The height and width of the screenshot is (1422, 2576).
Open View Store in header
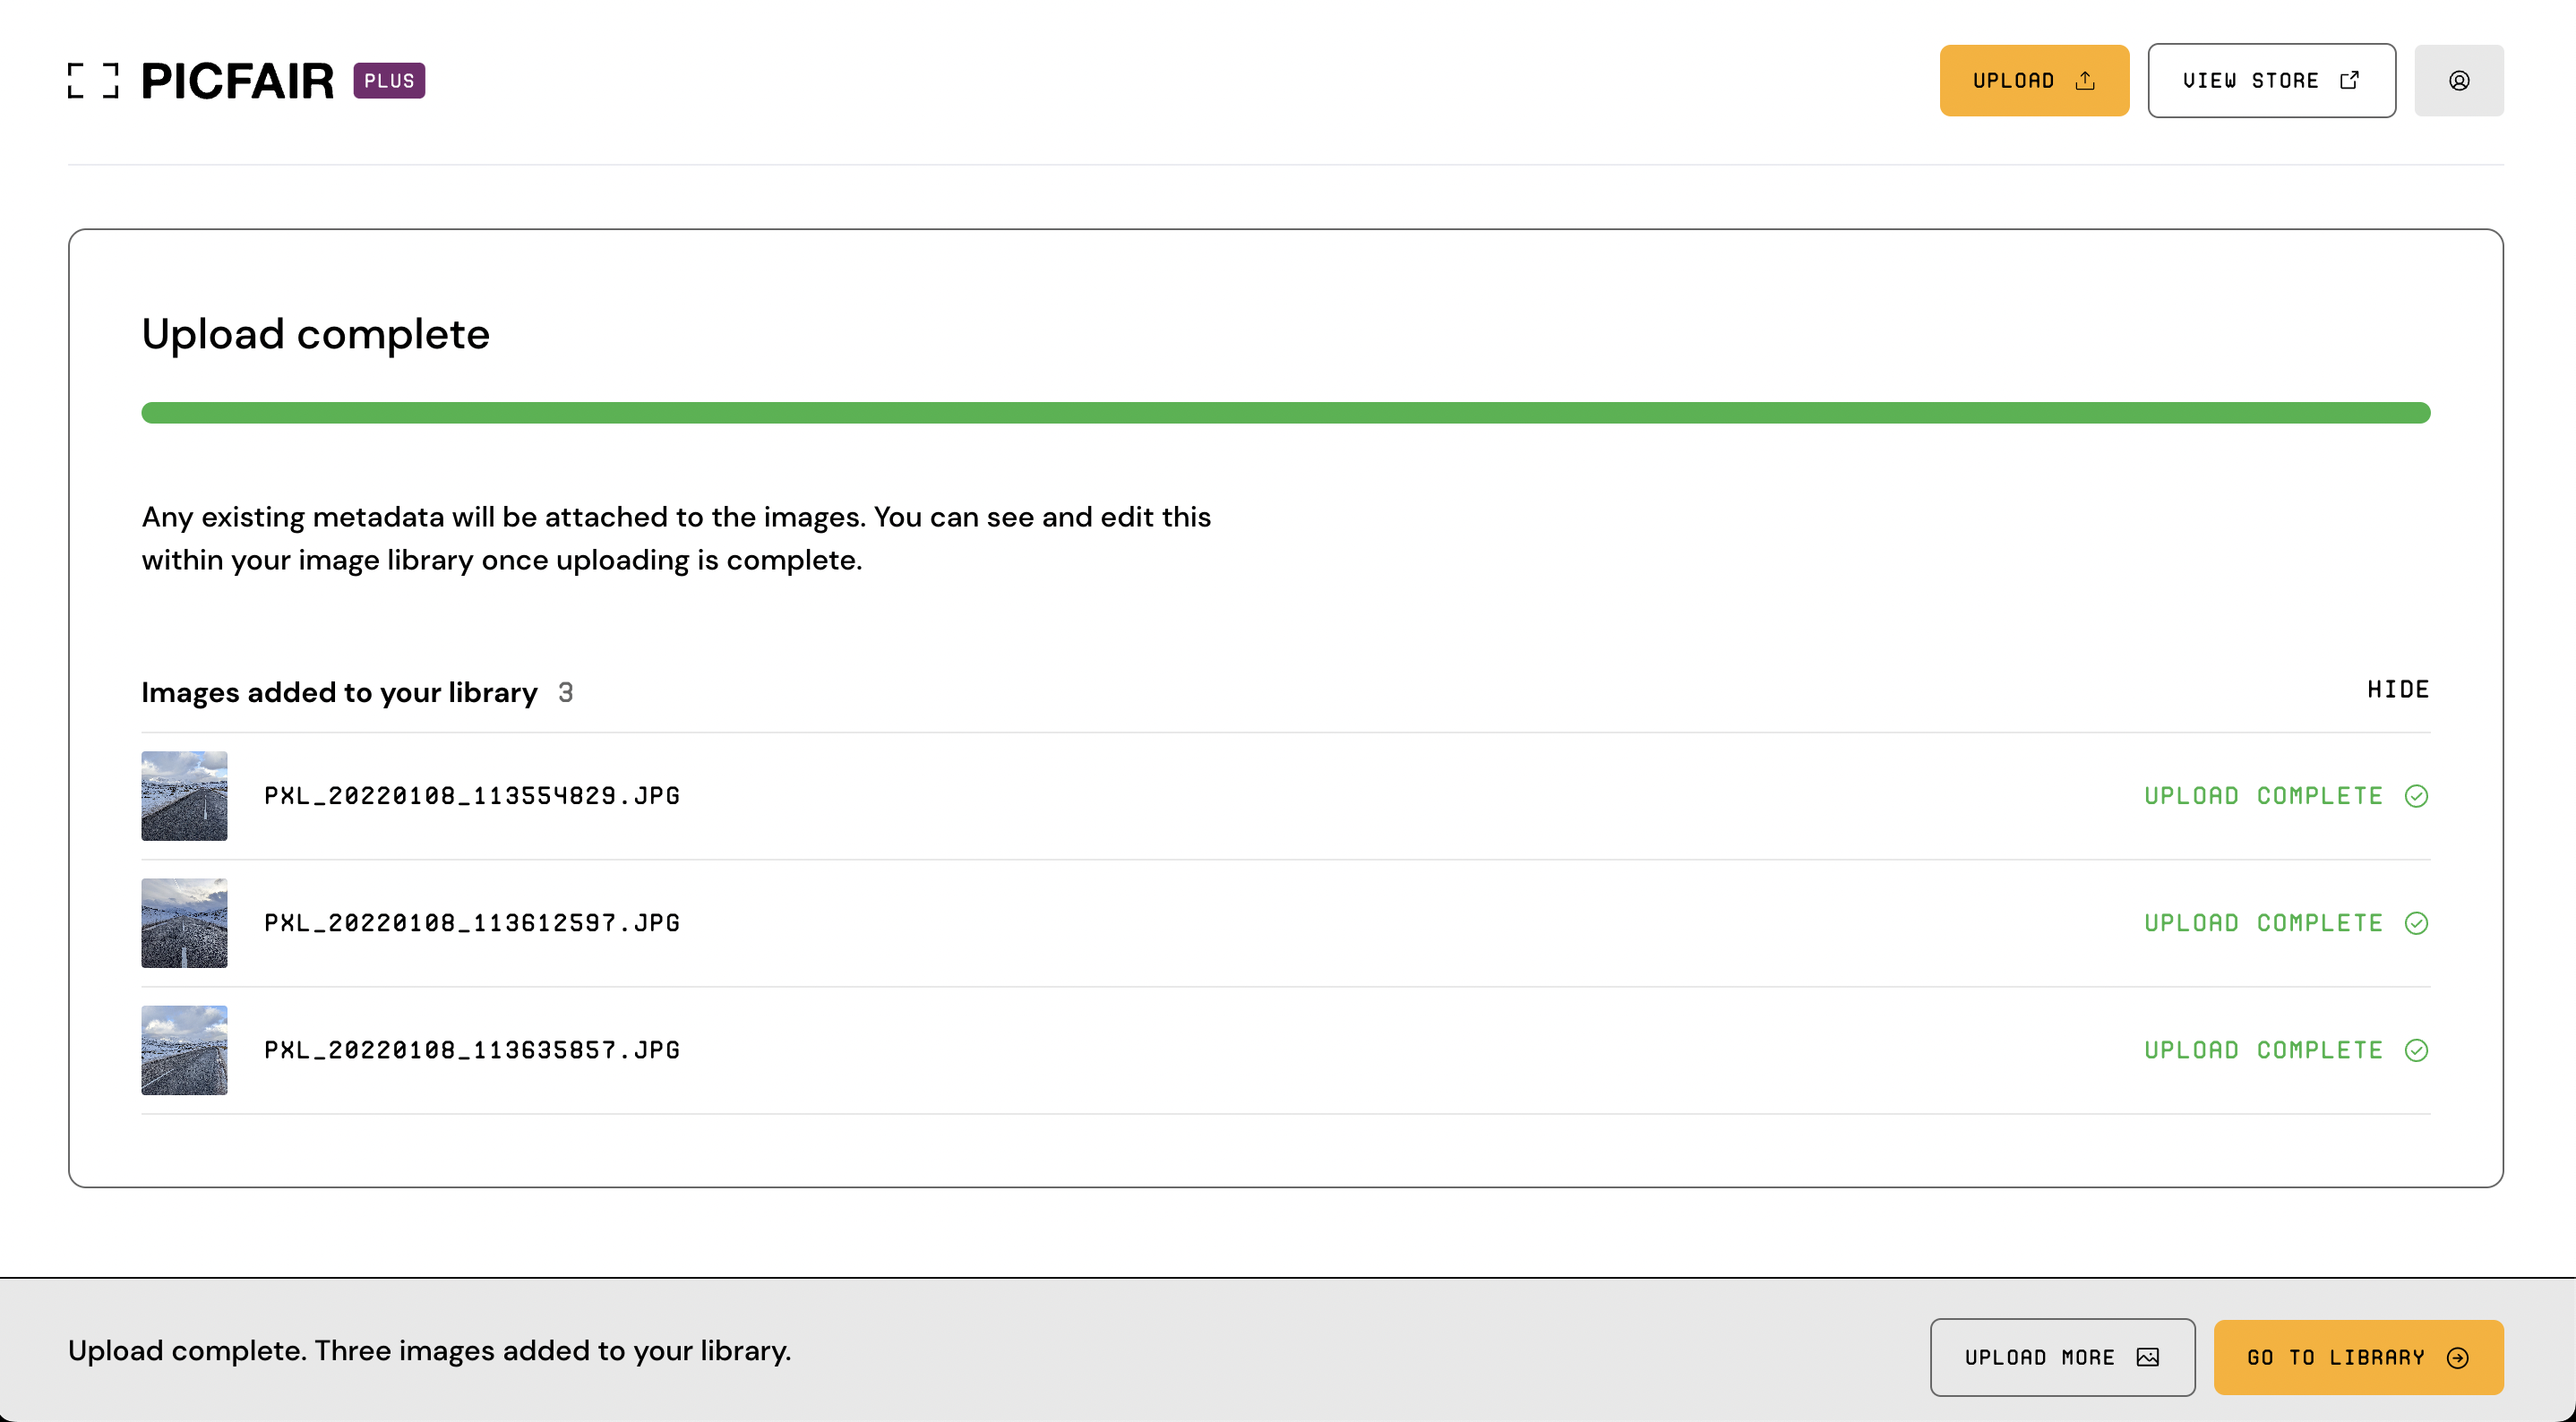coord(2271,81)
